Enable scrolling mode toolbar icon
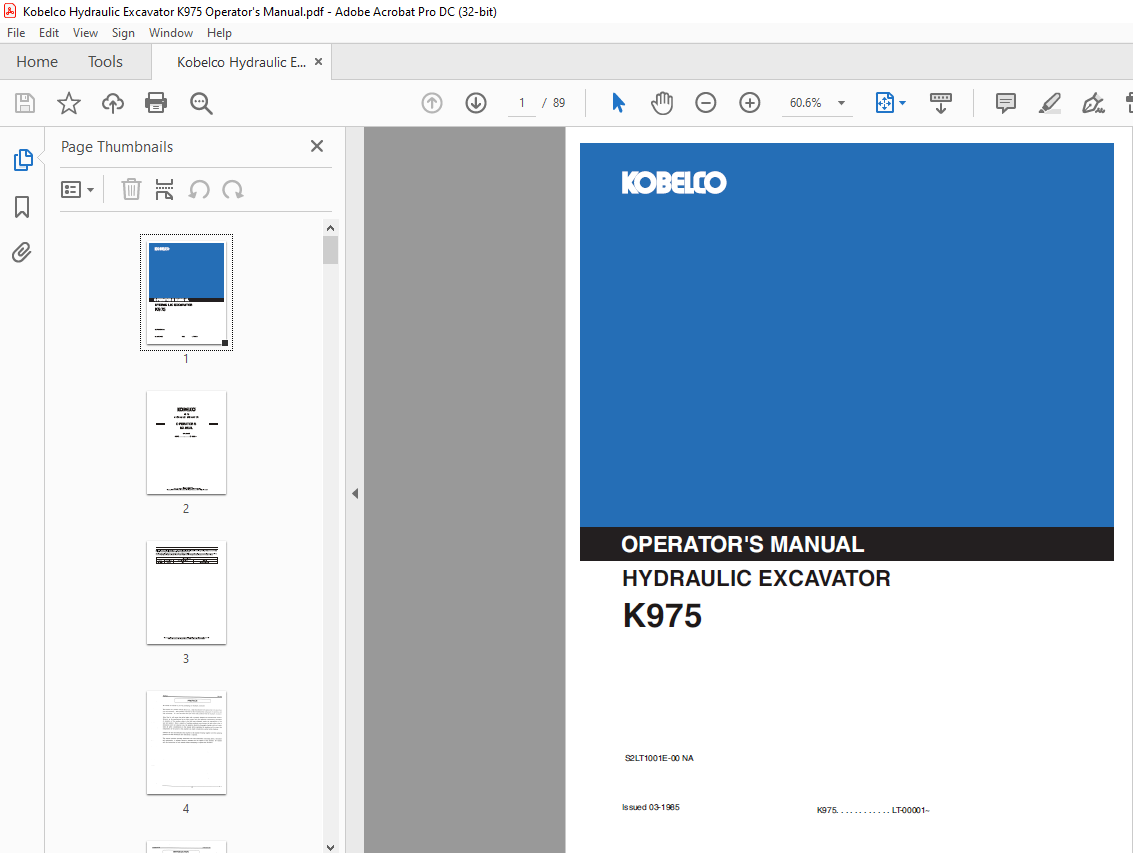1133x853 pixels. [941, 103]
